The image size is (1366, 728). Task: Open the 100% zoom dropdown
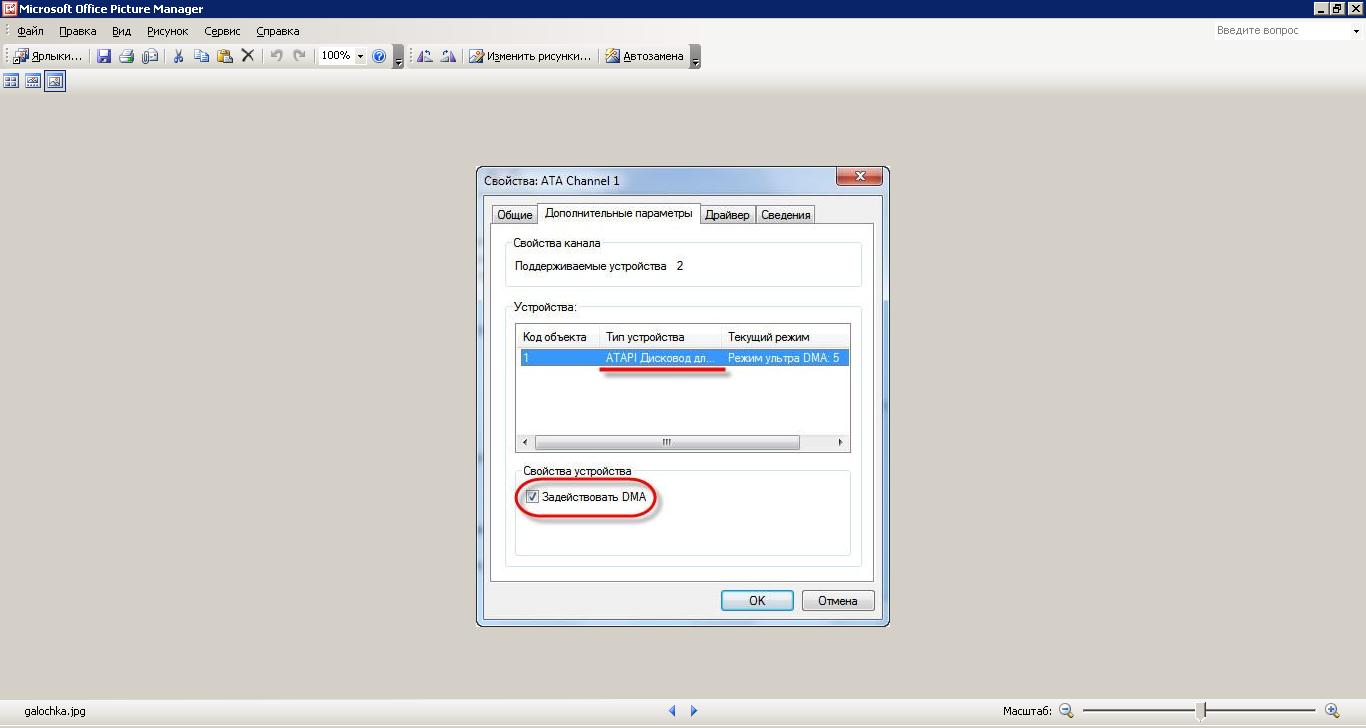(x=360, y=57)
